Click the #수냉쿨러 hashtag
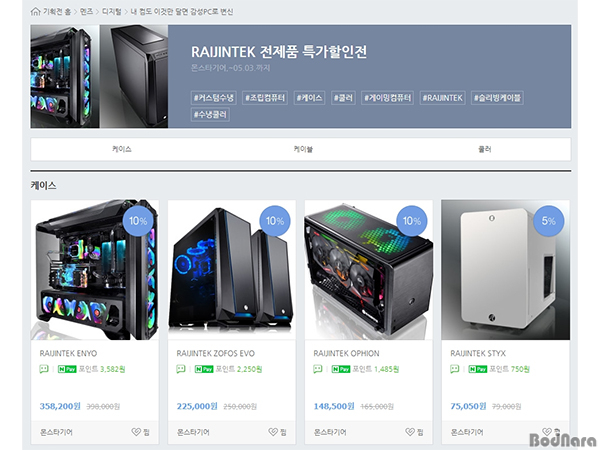 point(210,114)
